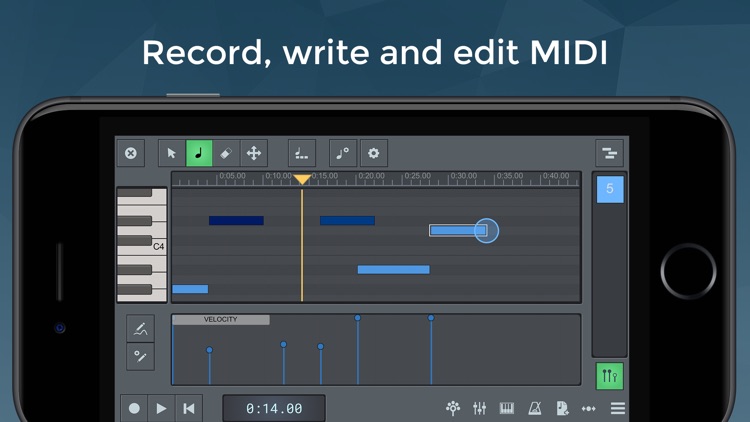Click the file import document icon
Image resolution: width=750 pixels, height=422 pixels.
[x=562, y=408]
